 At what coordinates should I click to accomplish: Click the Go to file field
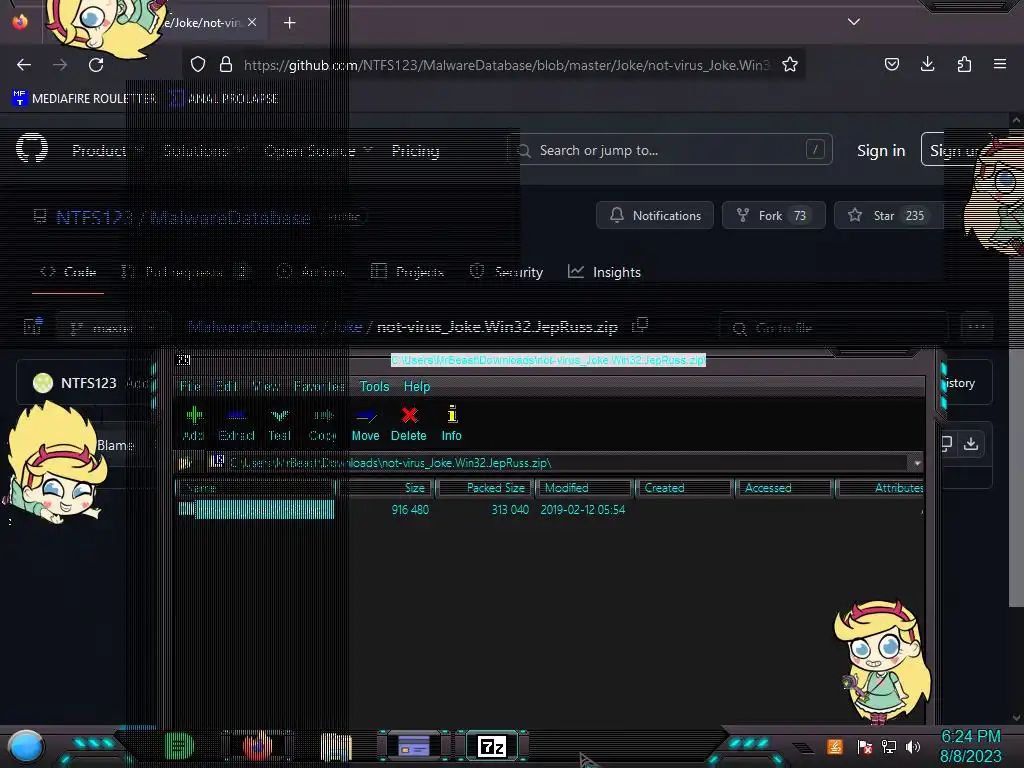click(833, 328)
